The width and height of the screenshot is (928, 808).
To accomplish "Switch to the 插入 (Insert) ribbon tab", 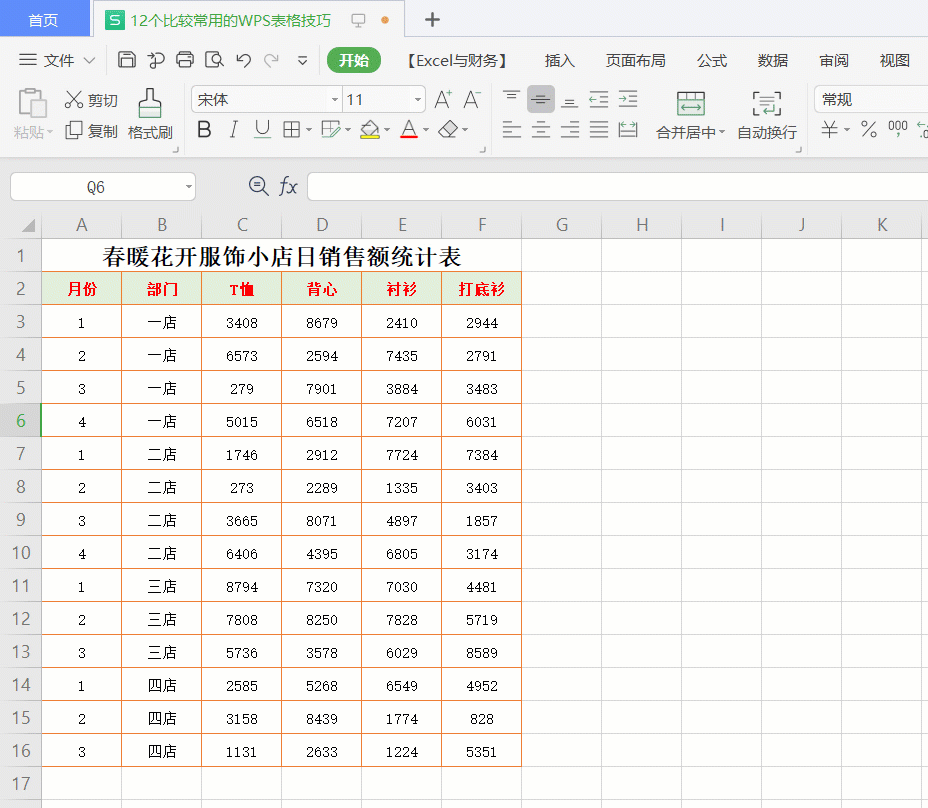I will [x=560, y=61].
